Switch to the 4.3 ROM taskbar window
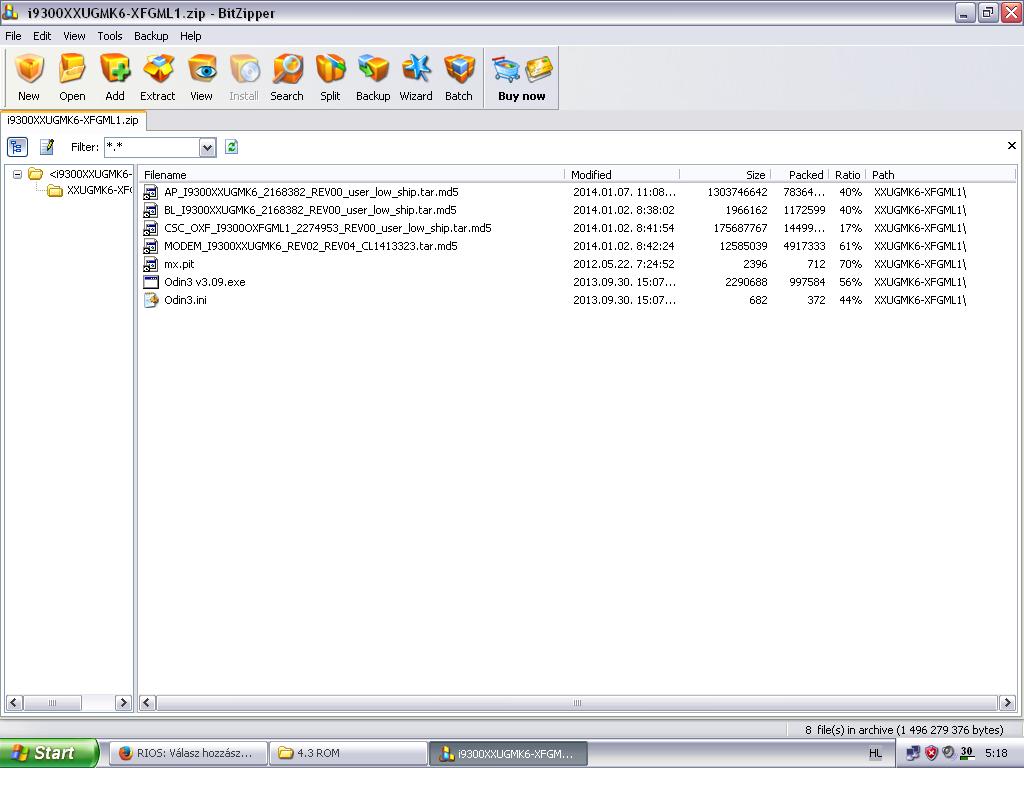Viewport: 1024px width, 812px height. (x=349, y=753)
